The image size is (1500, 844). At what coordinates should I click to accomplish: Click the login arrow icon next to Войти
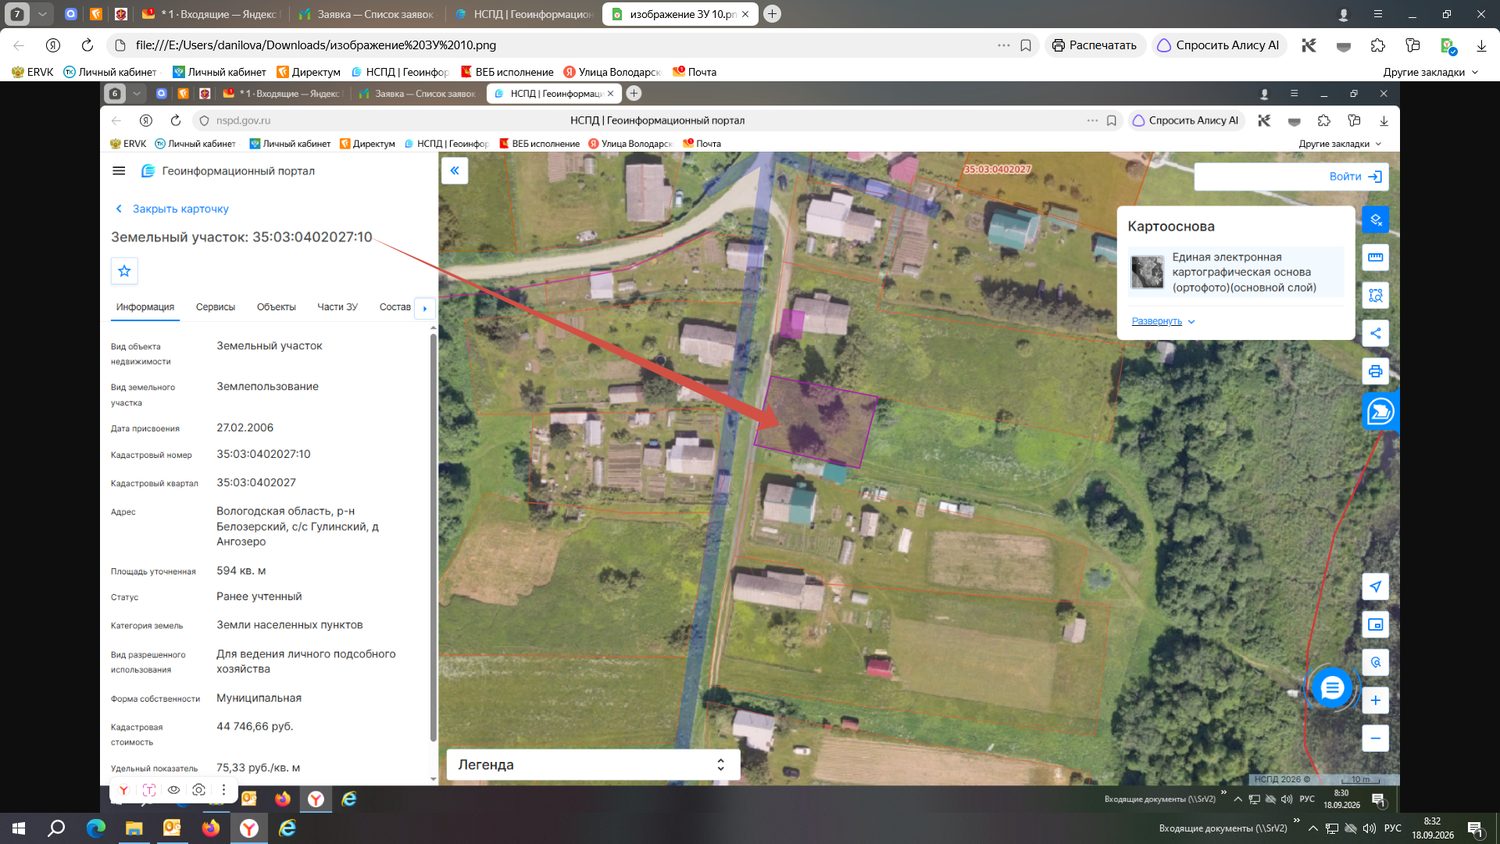1375,177
